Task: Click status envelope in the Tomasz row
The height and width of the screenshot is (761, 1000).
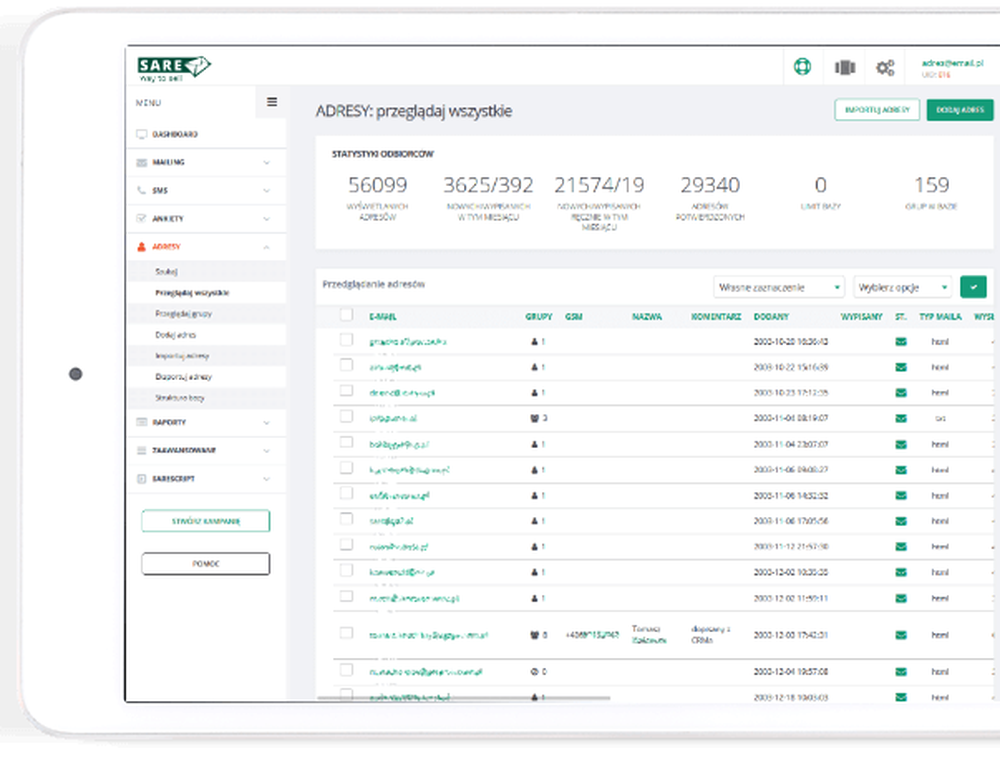Action: 901,635
